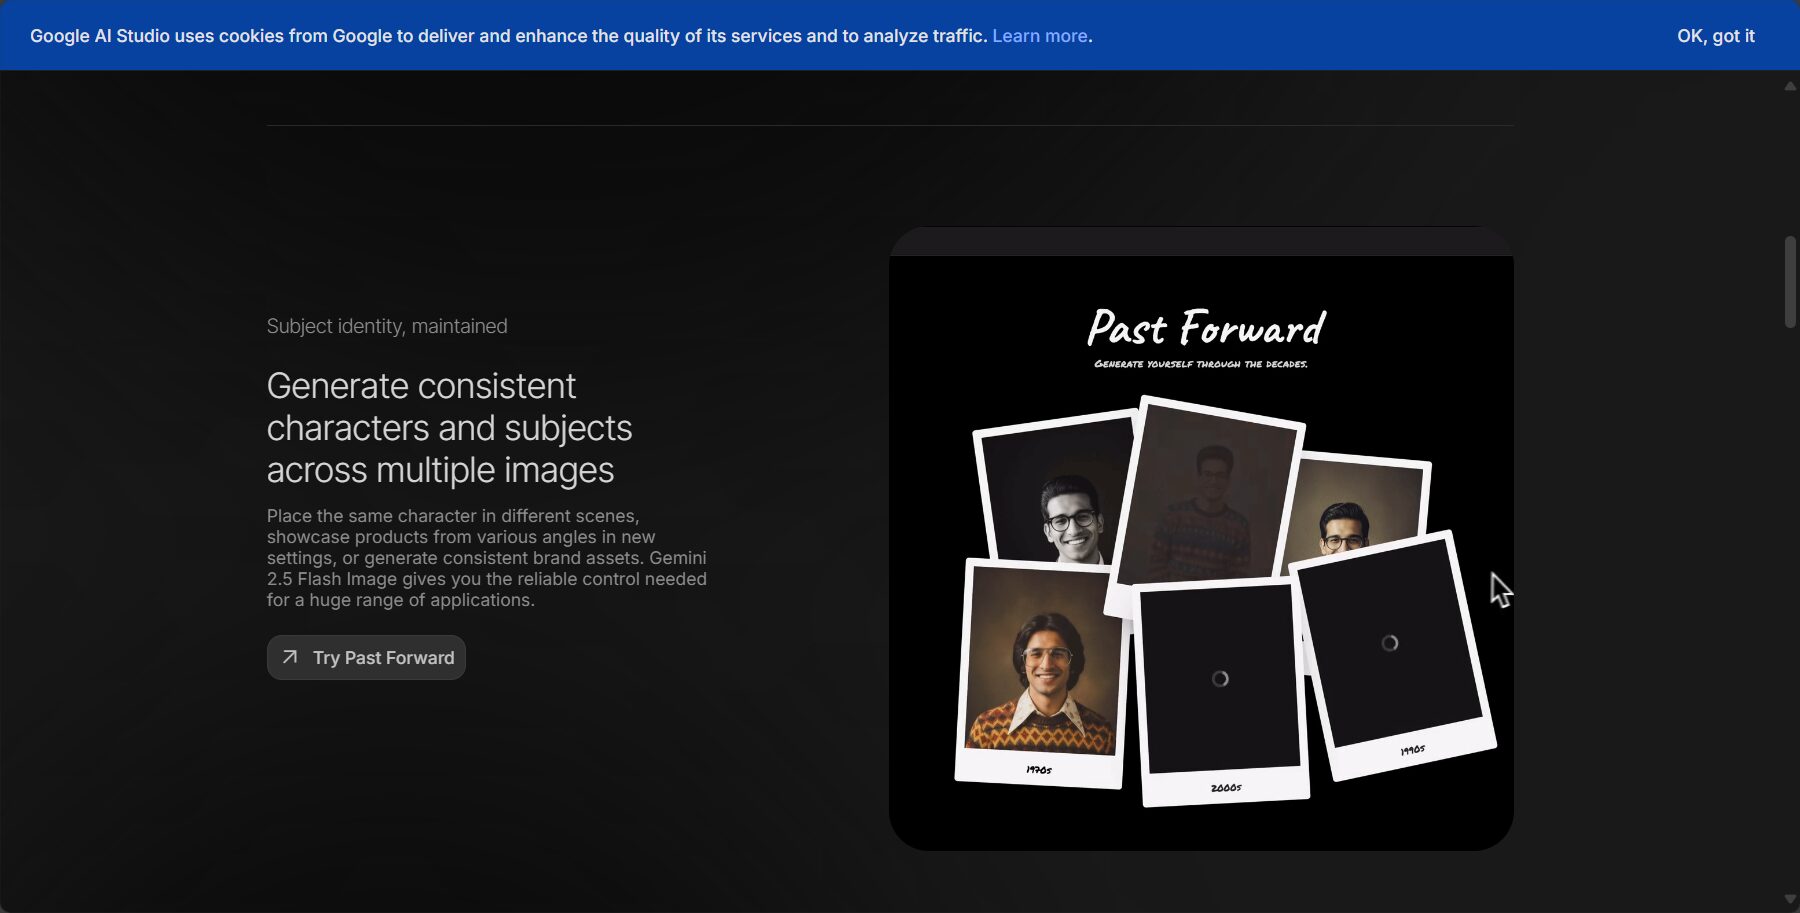
Task: Click the vertical scrollbar thumb
Action: coord(1790,282)
